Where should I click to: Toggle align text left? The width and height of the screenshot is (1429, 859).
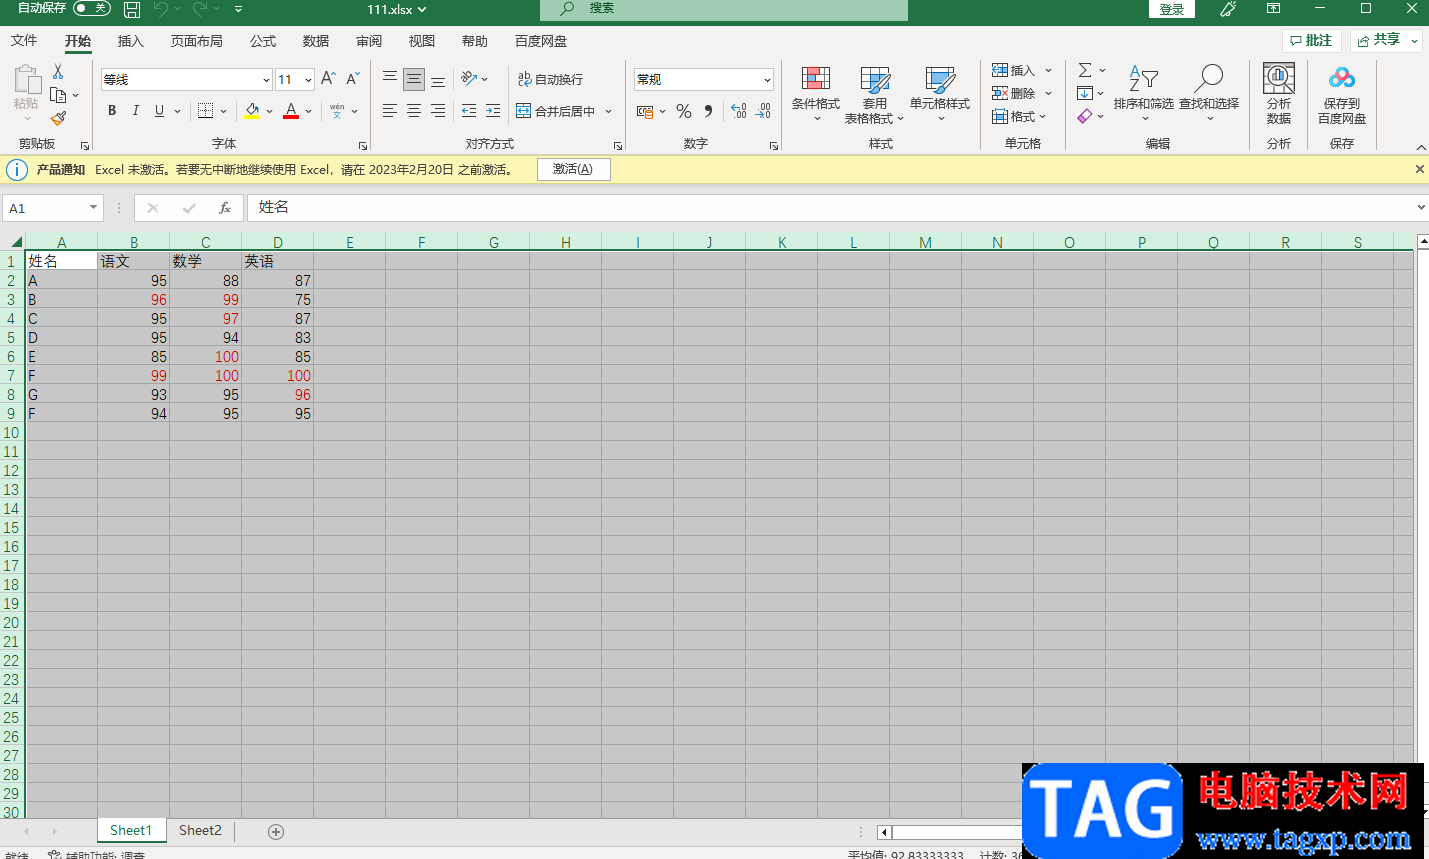click(x=390, y=111)
